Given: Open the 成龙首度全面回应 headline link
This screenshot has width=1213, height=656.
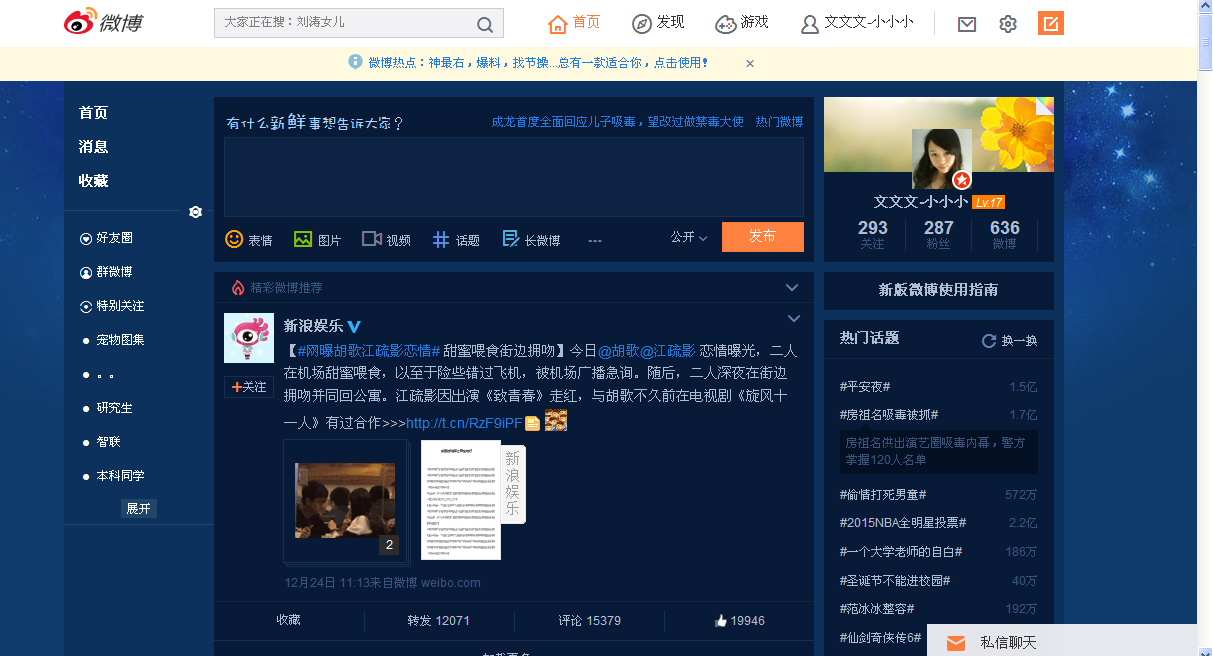Looking at the screenshot, I should pos(617,121).
